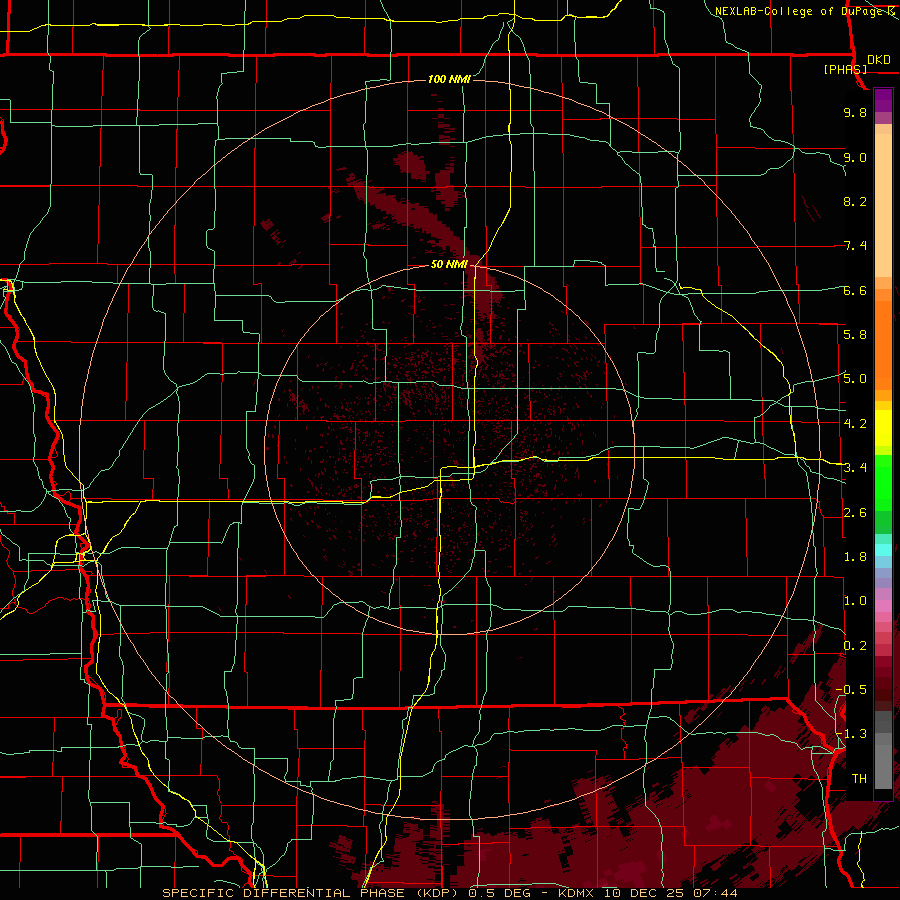Click the 2.6 scale value
Image resolution: width=900 pixels, height=900 pixels.
coord(855,513)
